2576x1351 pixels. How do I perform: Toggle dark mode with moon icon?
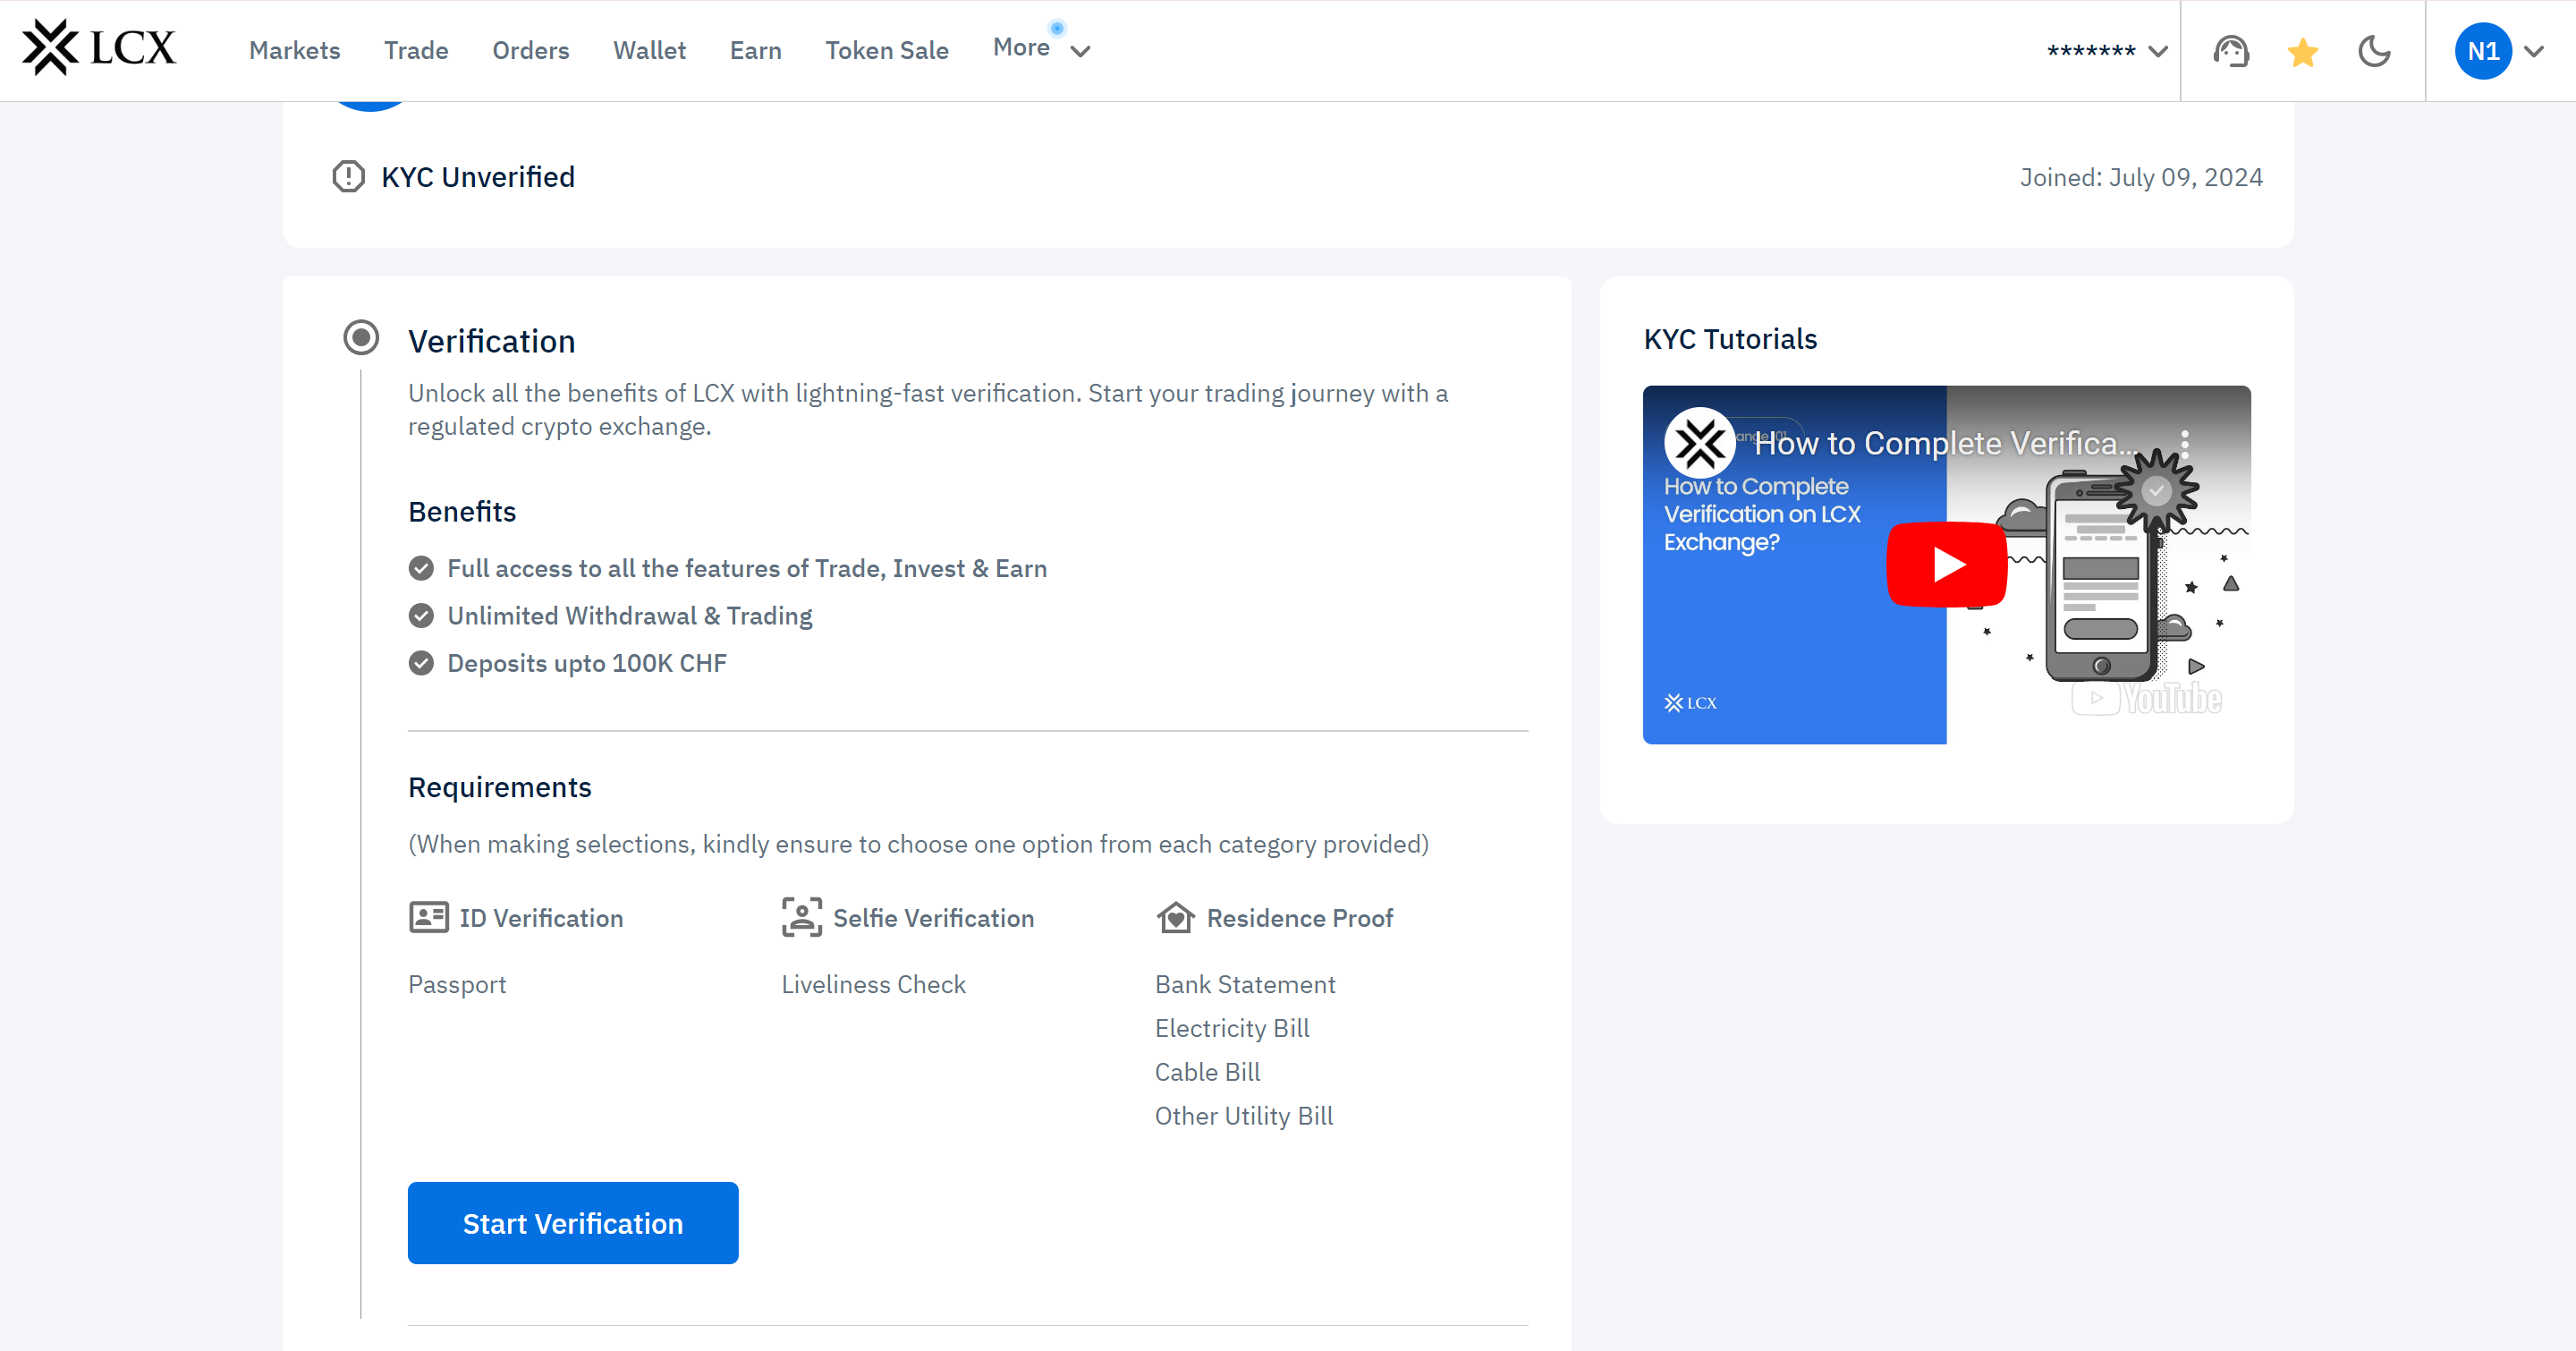pos(2374,51)
